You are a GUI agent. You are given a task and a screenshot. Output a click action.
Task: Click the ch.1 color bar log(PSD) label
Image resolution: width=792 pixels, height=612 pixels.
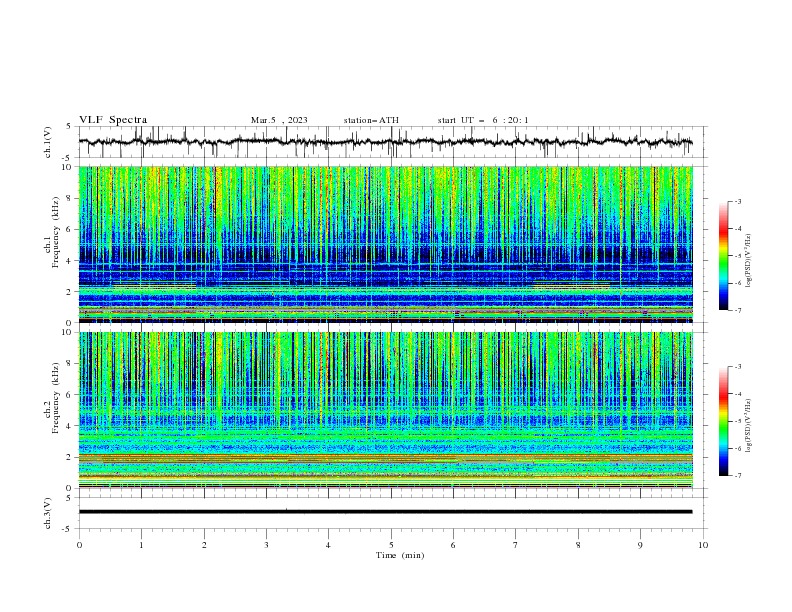pos(749,261)
